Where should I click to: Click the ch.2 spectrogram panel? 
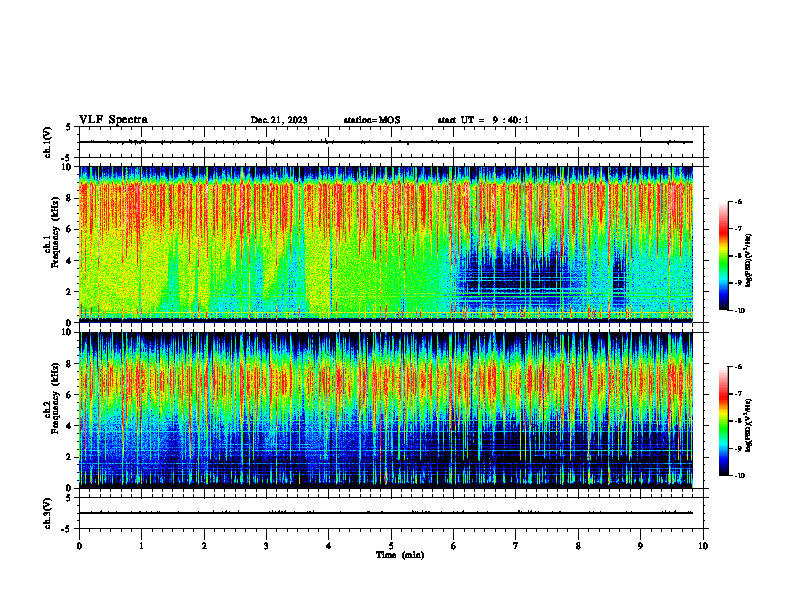pos(386,410)
